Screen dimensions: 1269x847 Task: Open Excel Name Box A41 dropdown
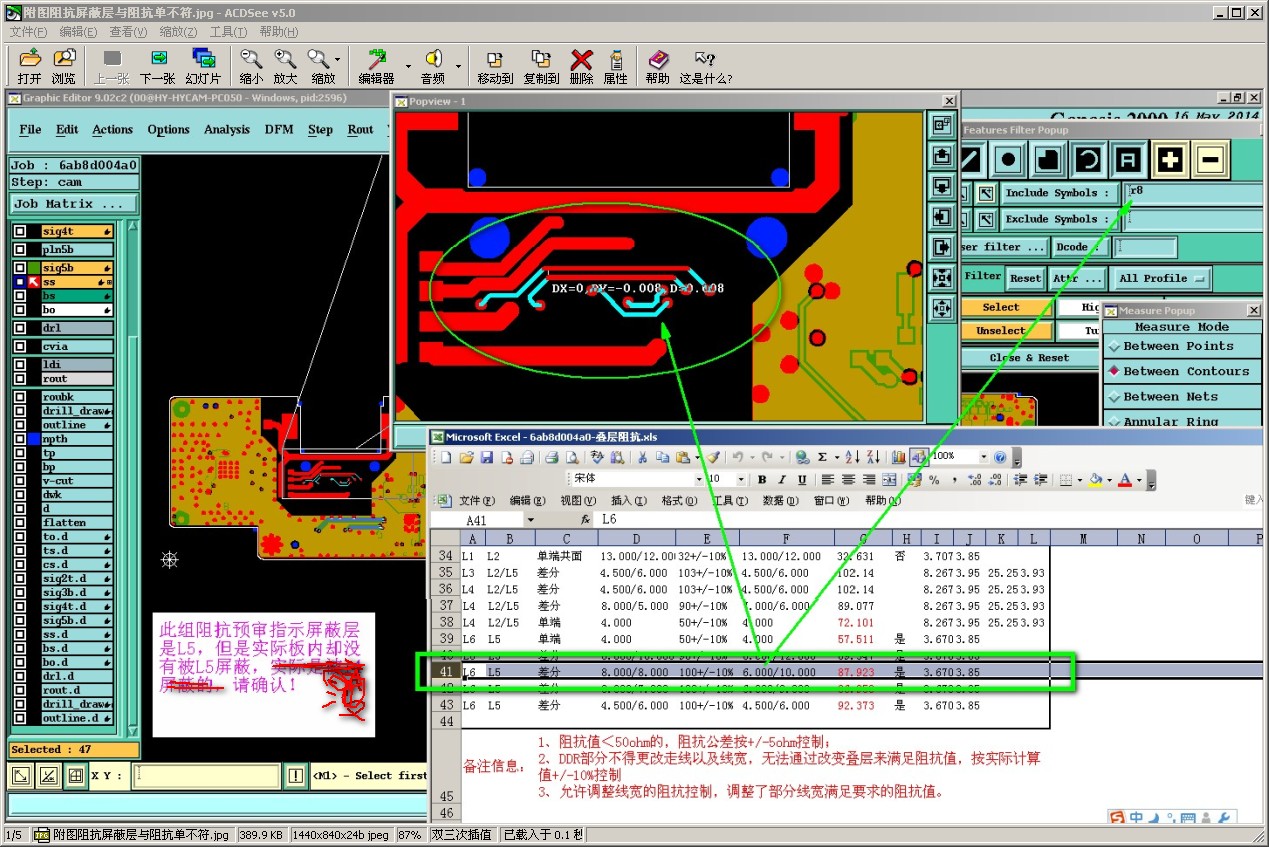point(530,520)
